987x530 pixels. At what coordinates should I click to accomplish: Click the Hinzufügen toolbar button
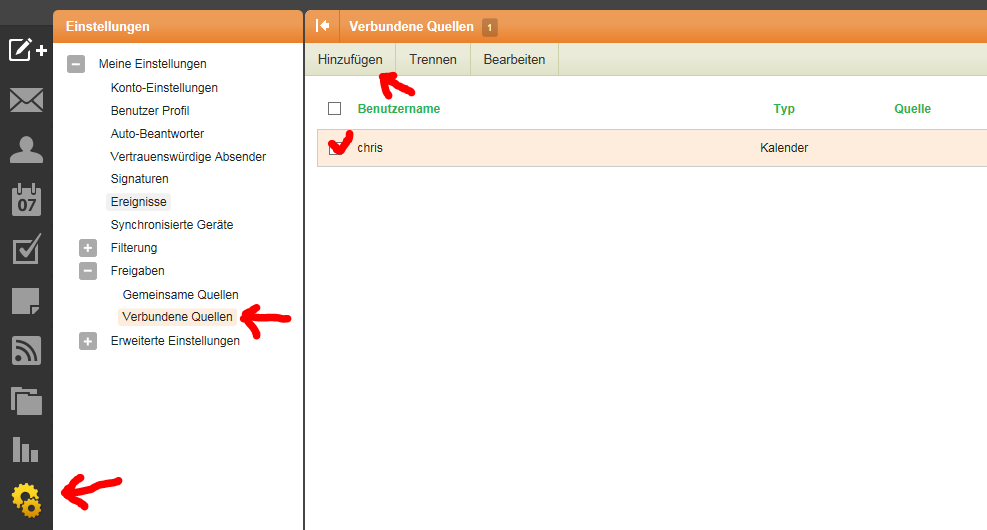click(350, 60)
